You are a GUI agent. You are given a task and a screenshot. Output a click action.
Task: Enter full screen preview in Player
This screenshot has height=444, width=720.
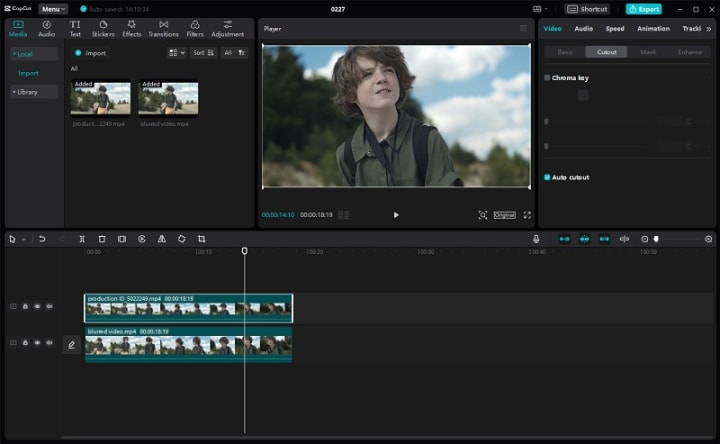(x=527, y=215)
